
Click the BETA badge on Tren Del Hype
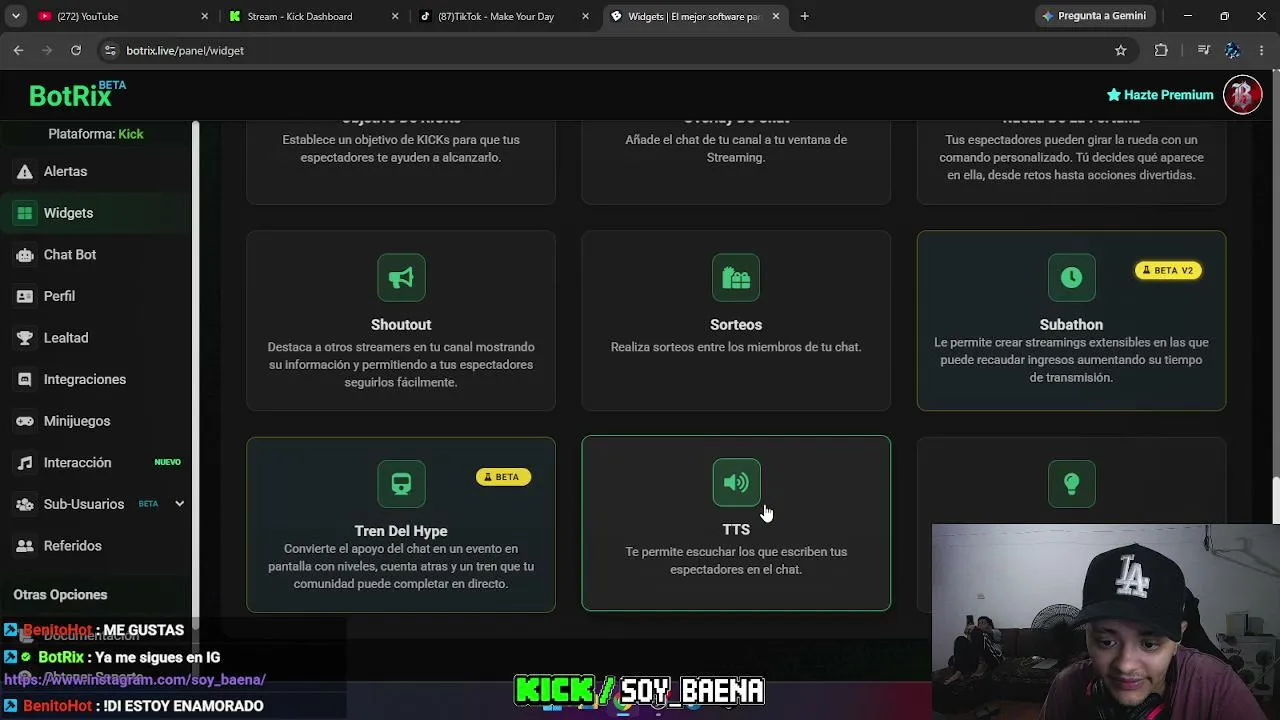502,477
